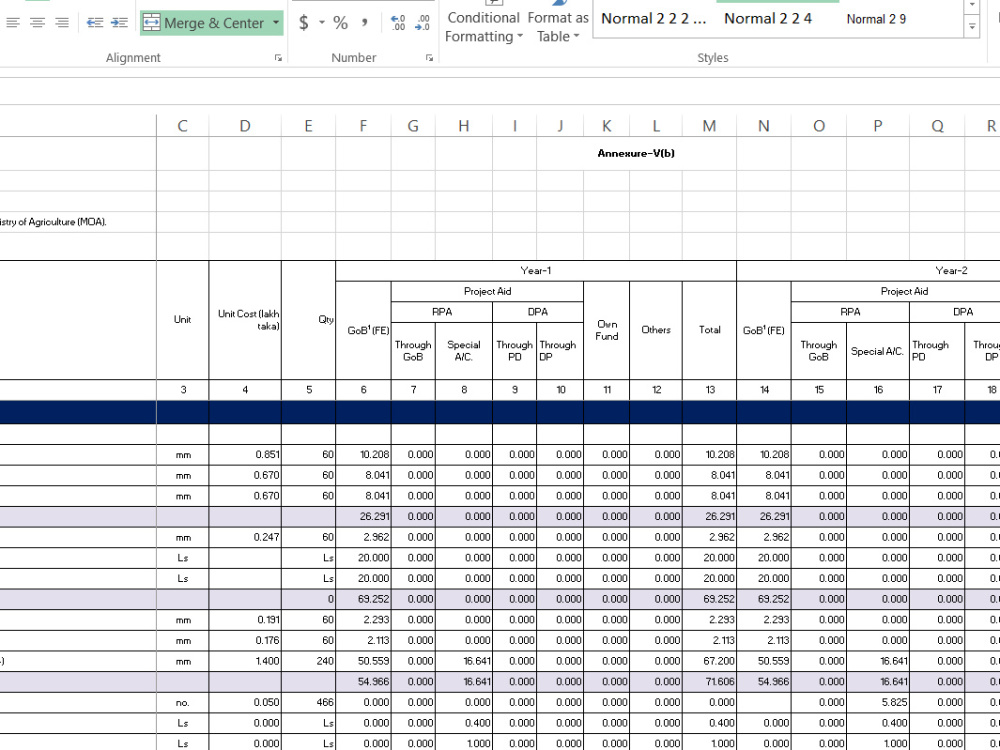Open Alignment settings dialog launcher

(x=278, y=58)
